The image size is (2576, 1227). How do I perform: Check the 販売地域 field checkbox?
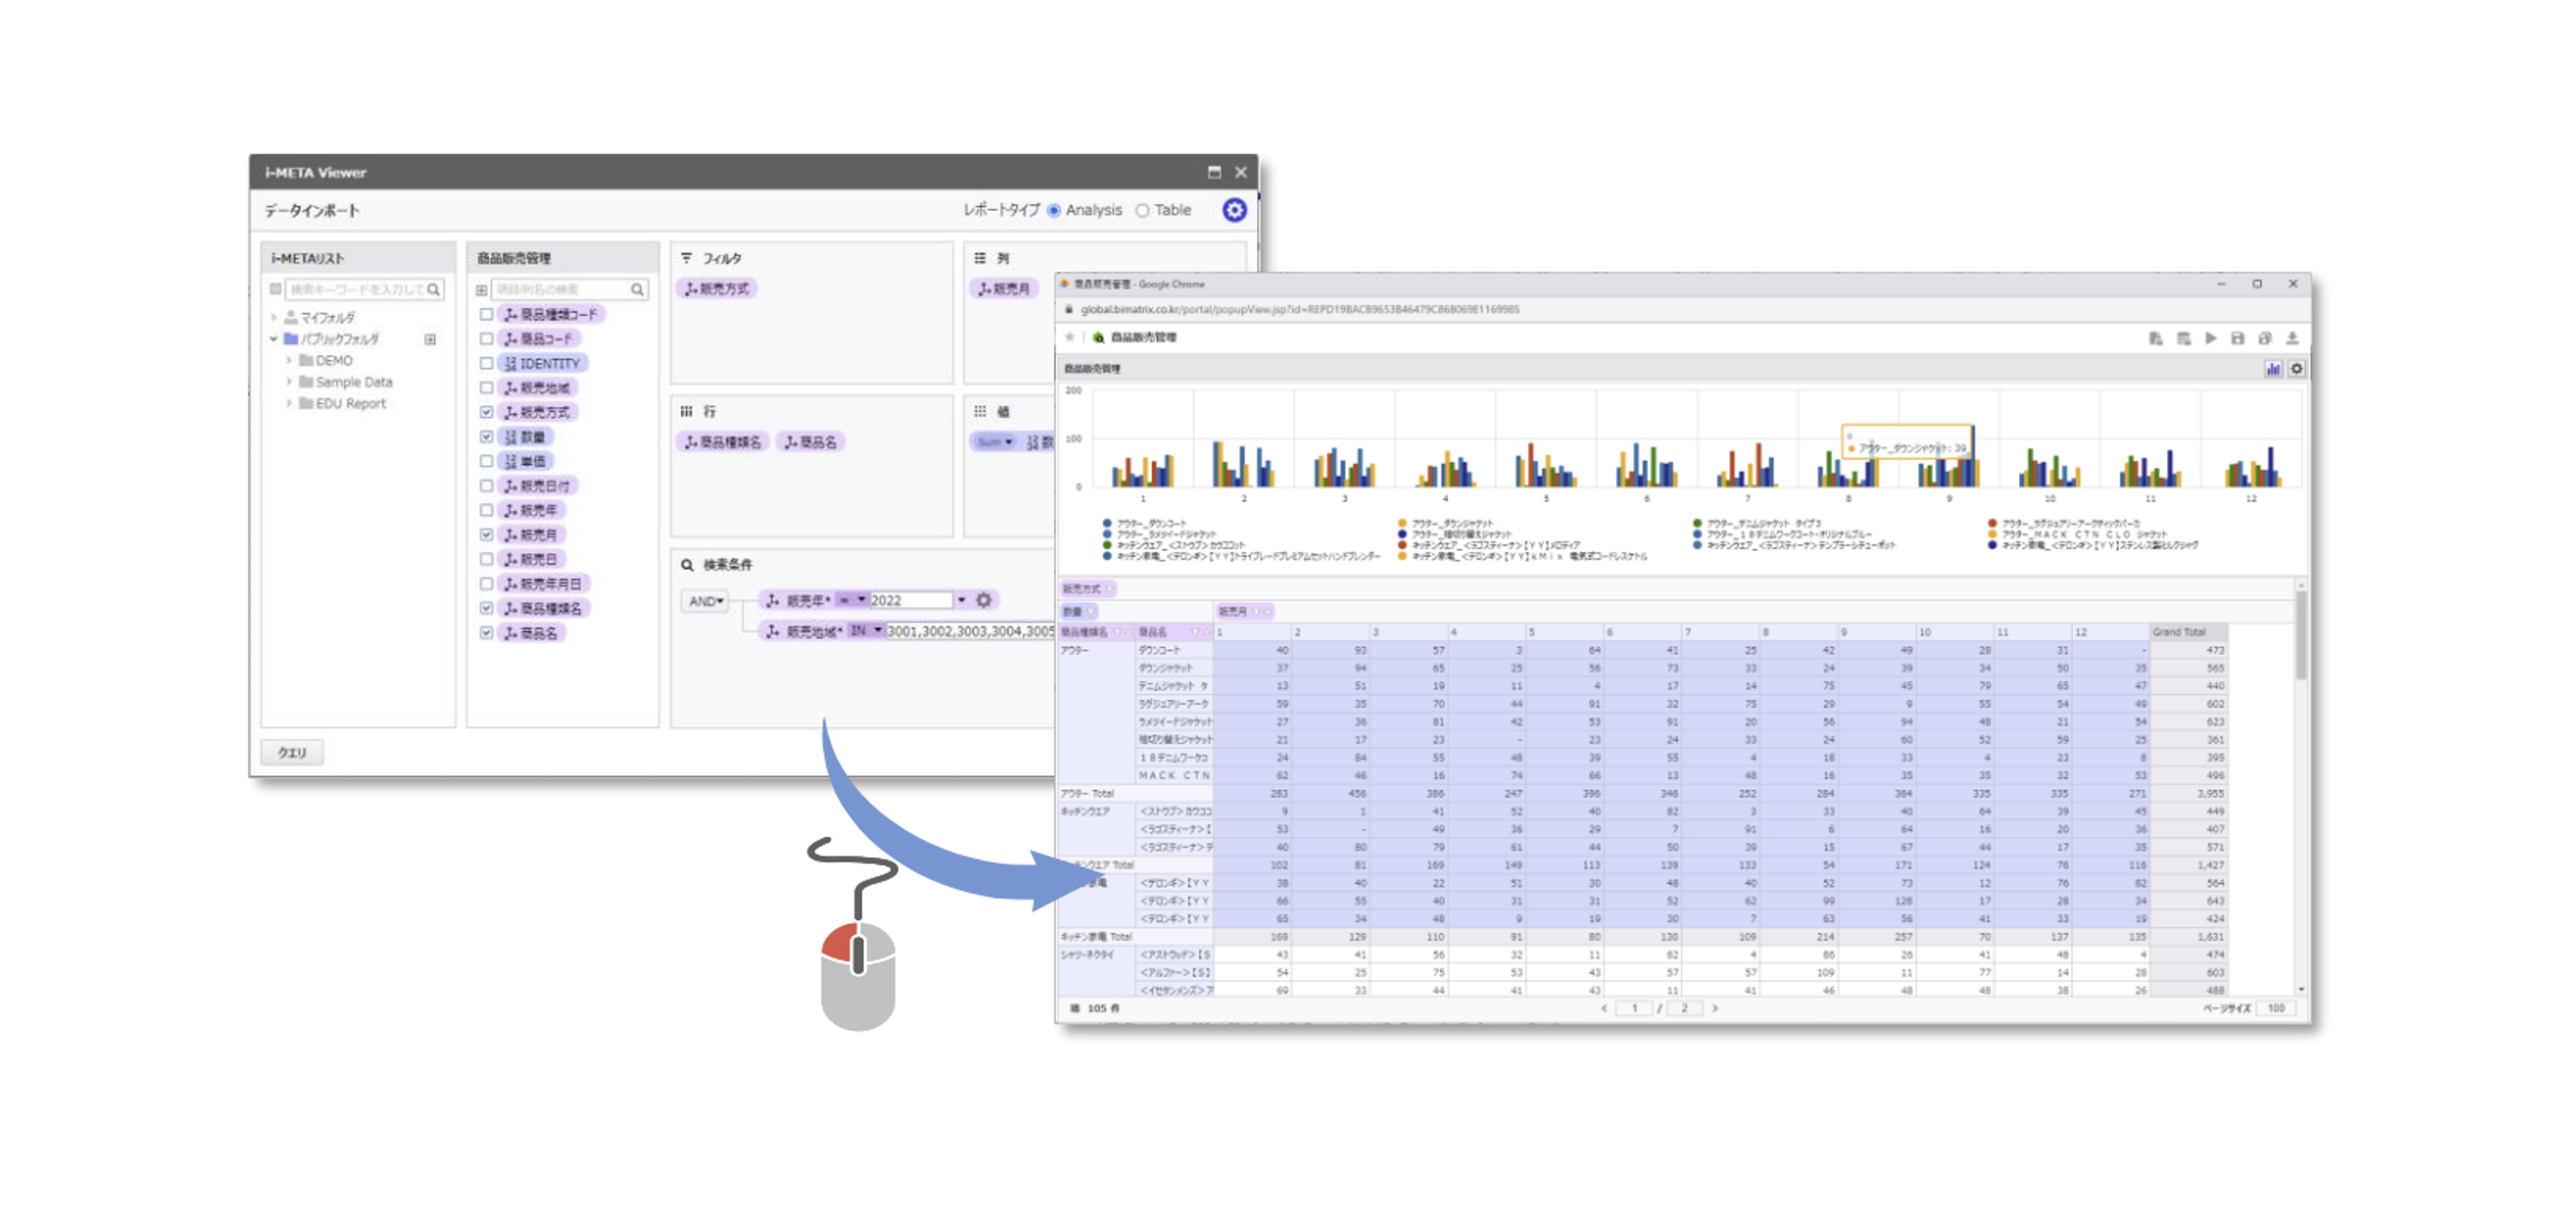[486, 388]
